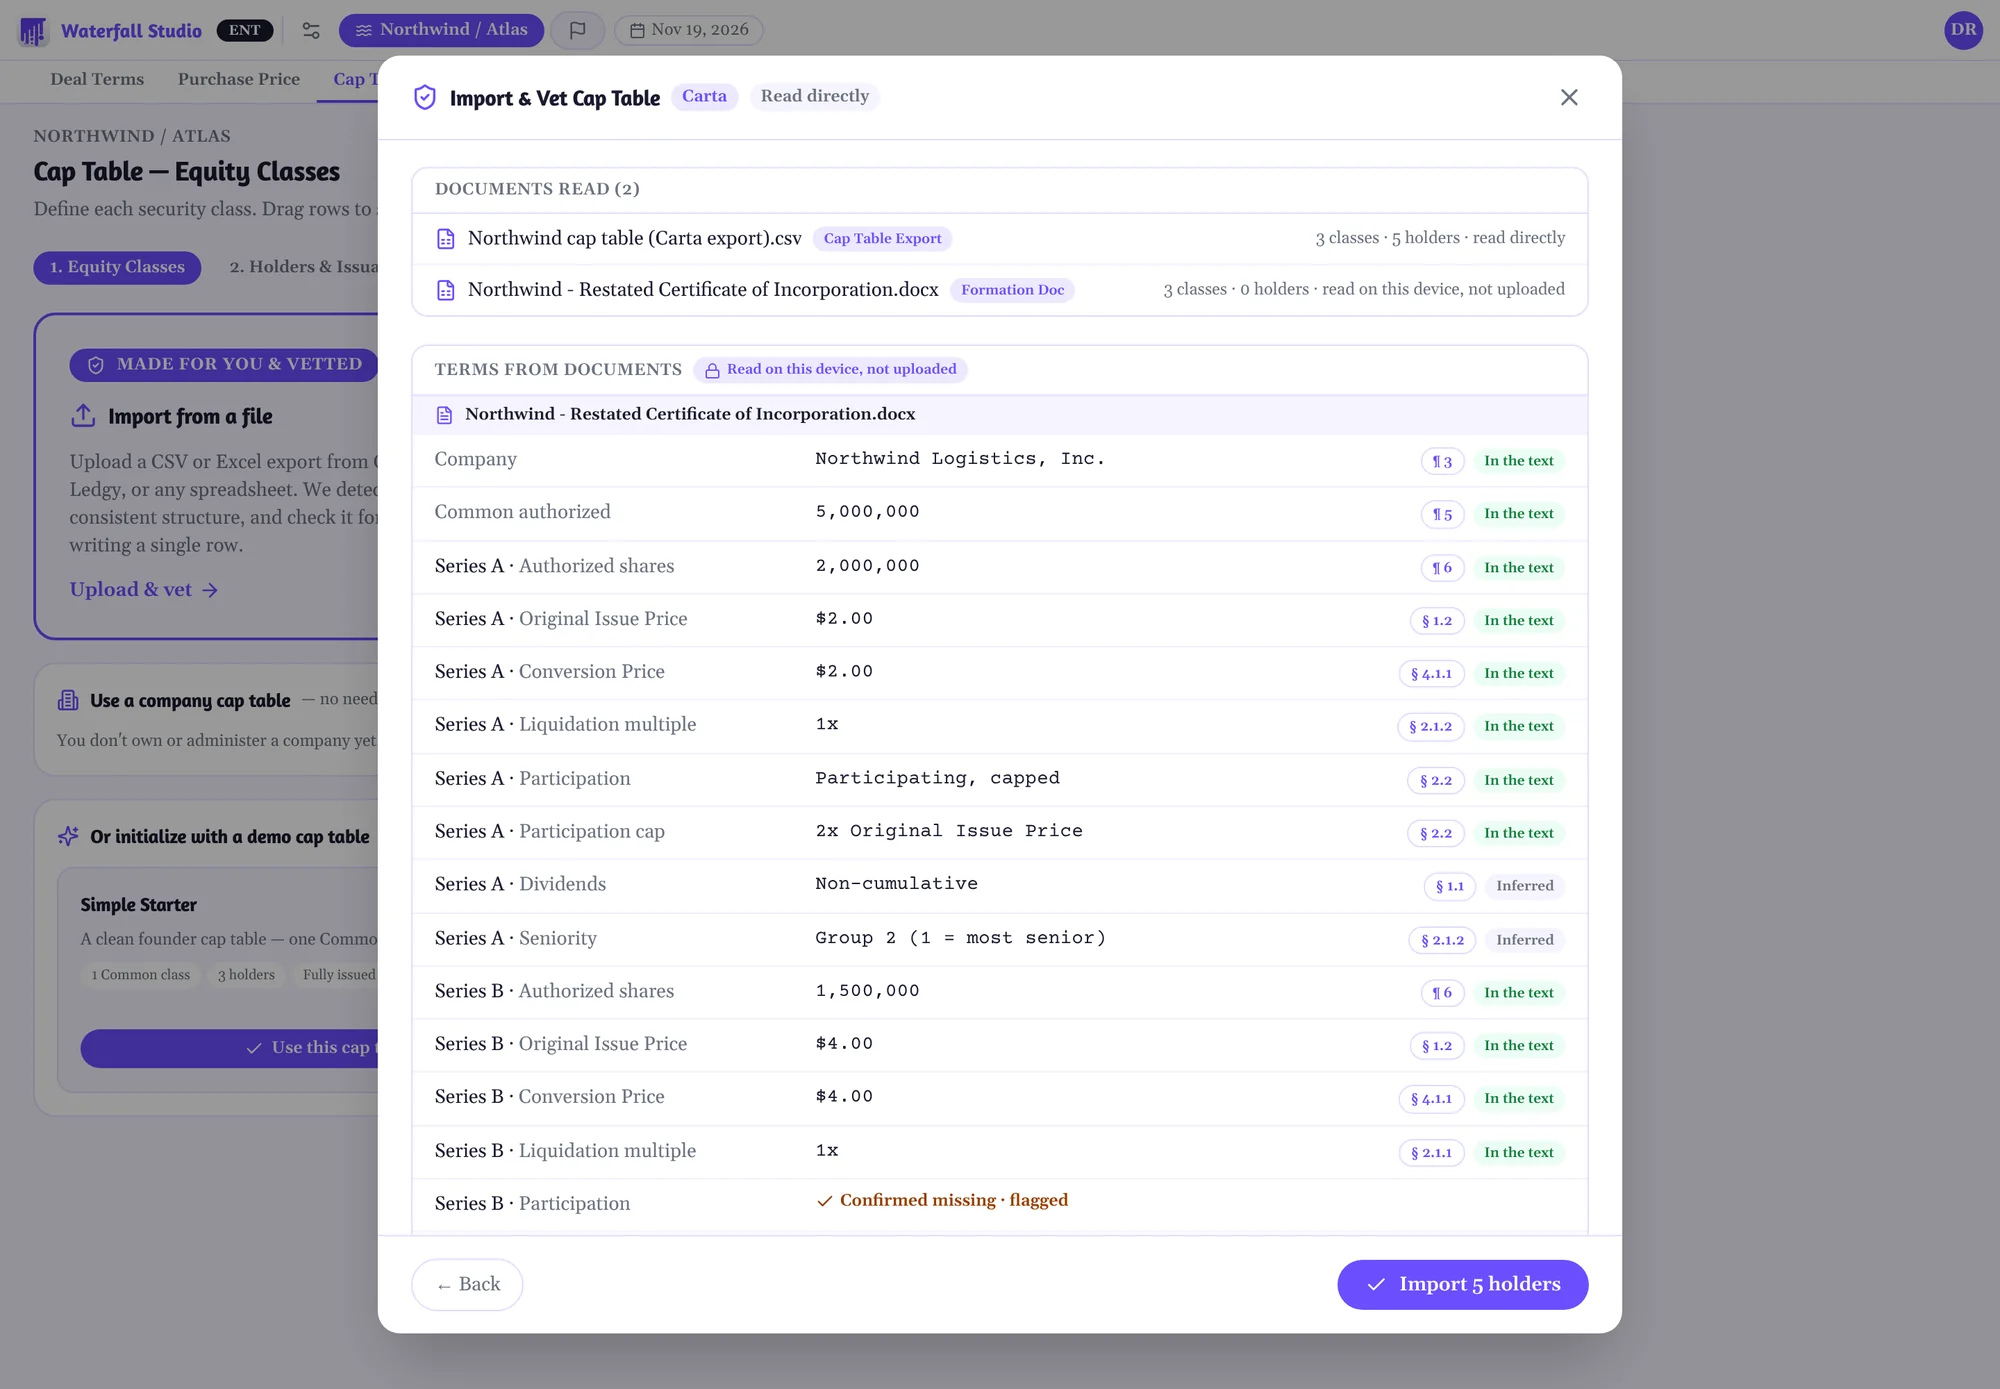This screenshot has width=2000, height=1389.
Task: Click the shield icon beside Import & Vet title
Action: click(x=425, y=97)
